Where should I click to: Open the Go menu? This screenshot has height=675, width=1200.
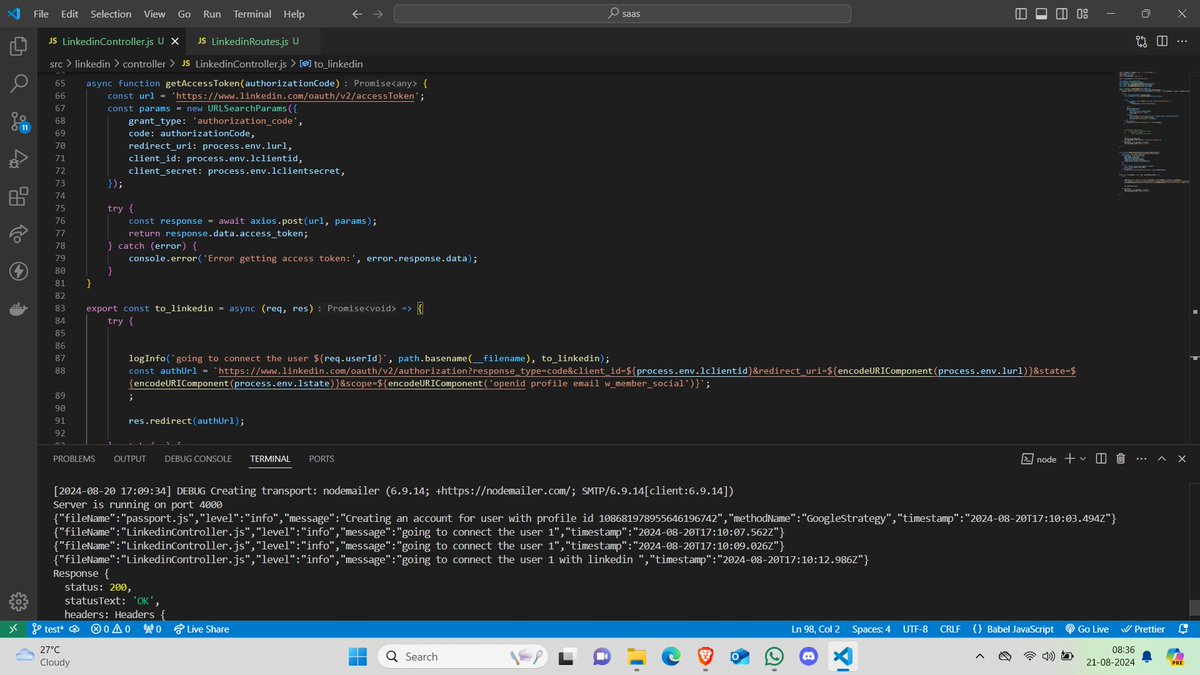point(184,14)
